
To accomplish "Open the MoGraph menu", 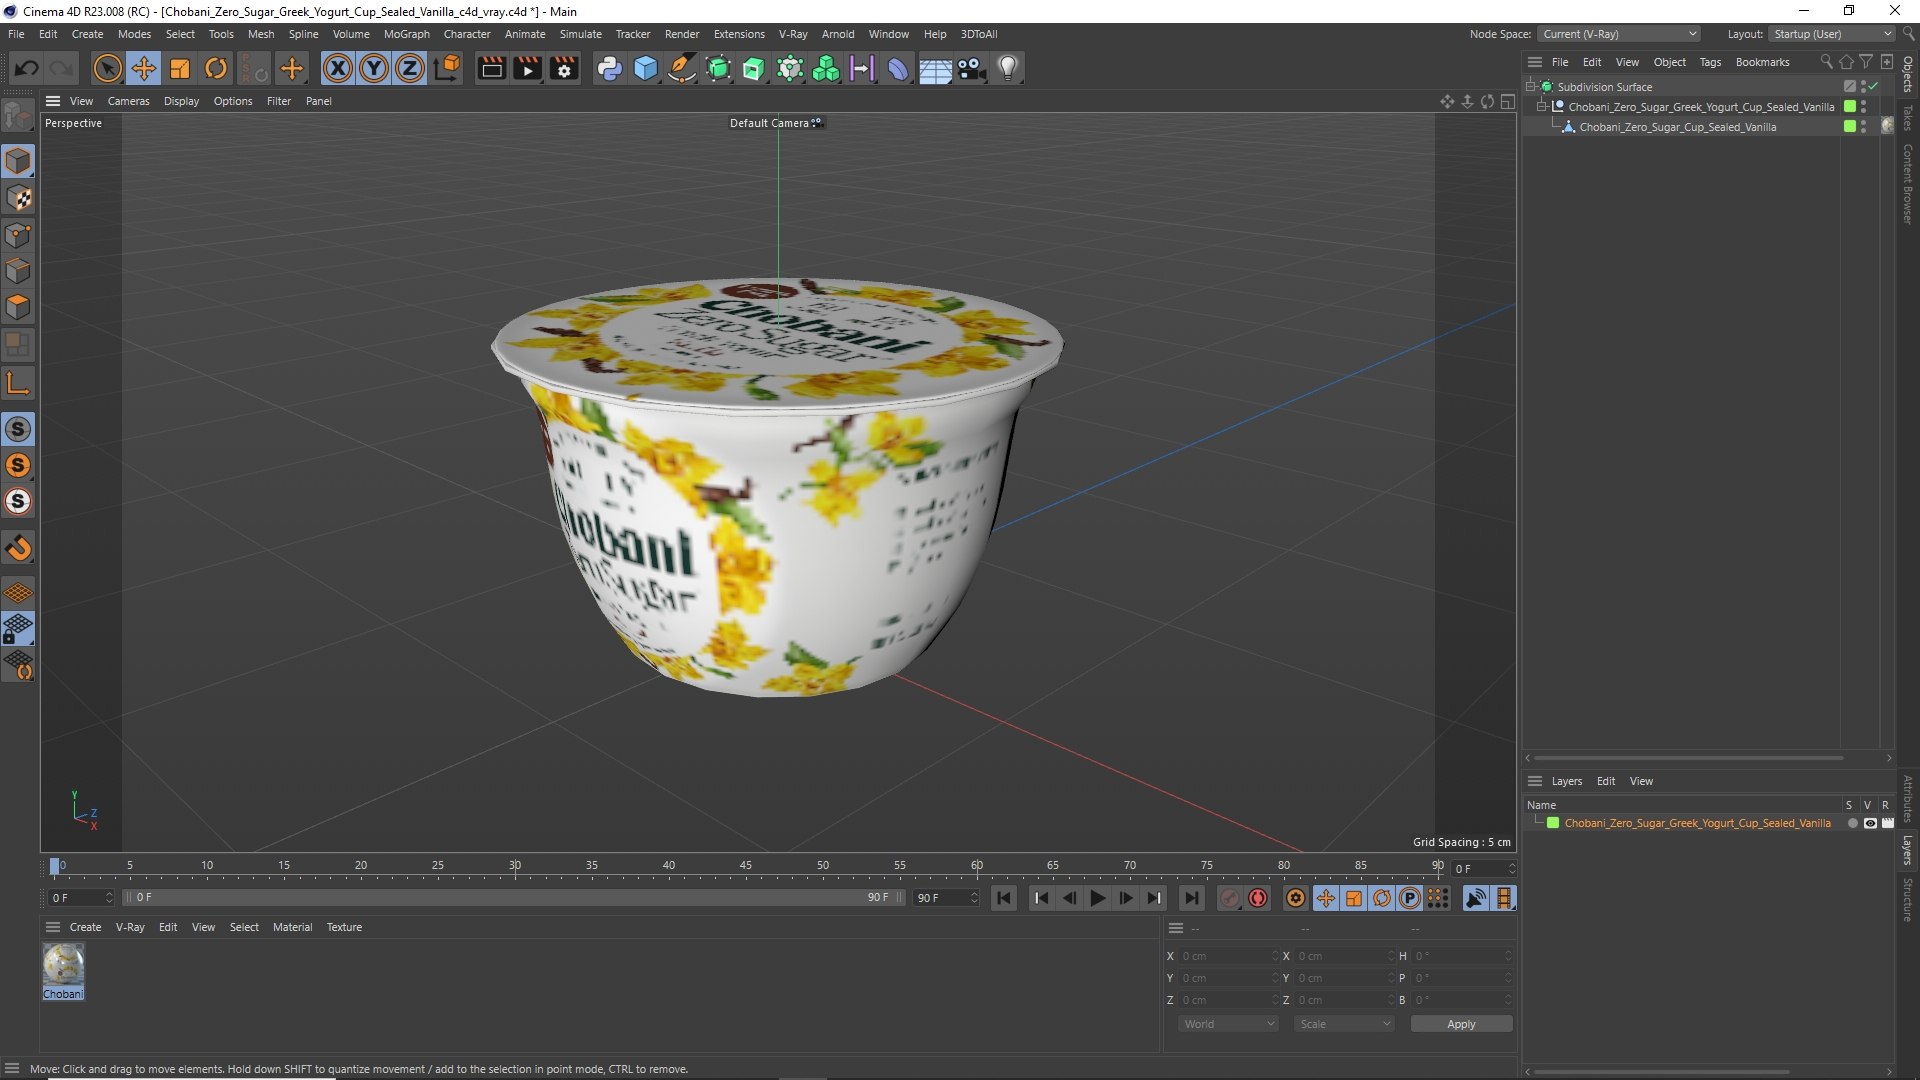I will [x=406, y=34].
